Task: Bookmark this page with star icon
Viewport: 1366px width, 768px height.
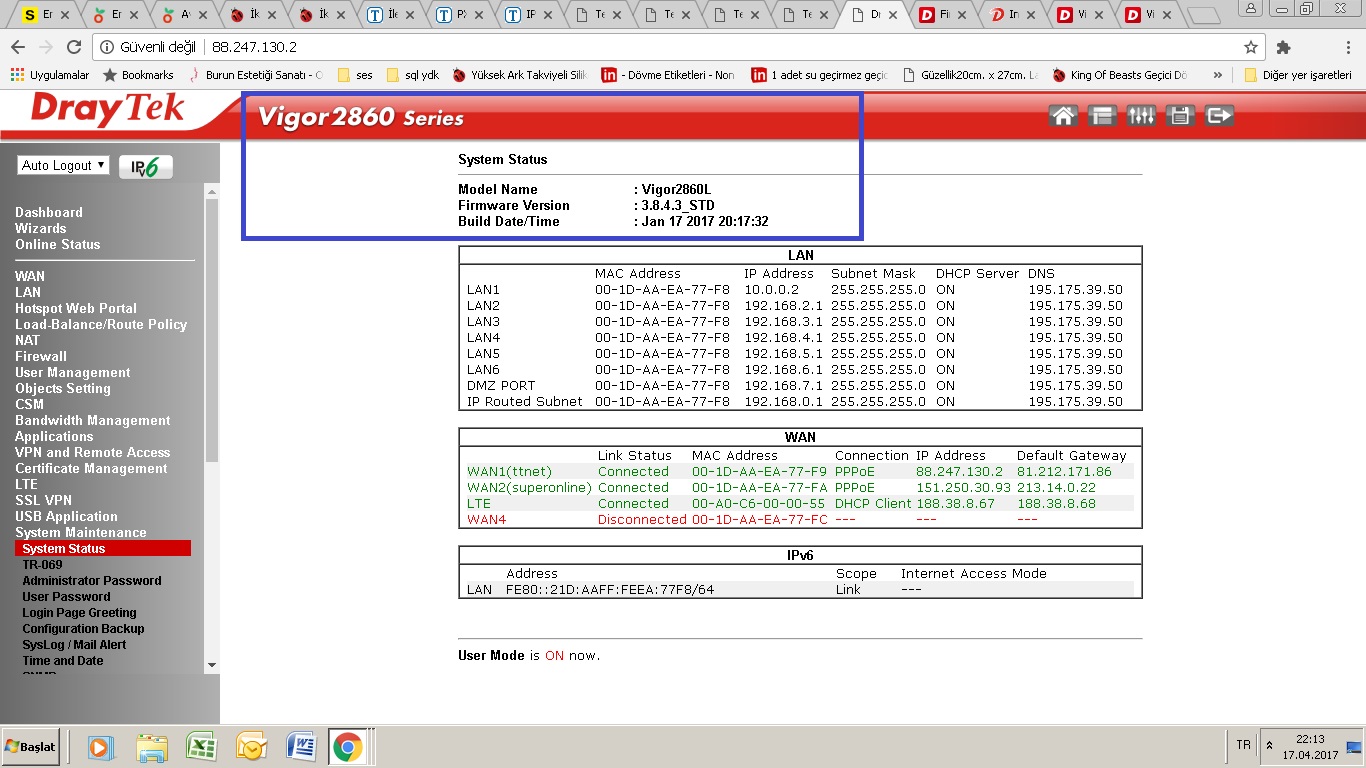Action: 1250,47
